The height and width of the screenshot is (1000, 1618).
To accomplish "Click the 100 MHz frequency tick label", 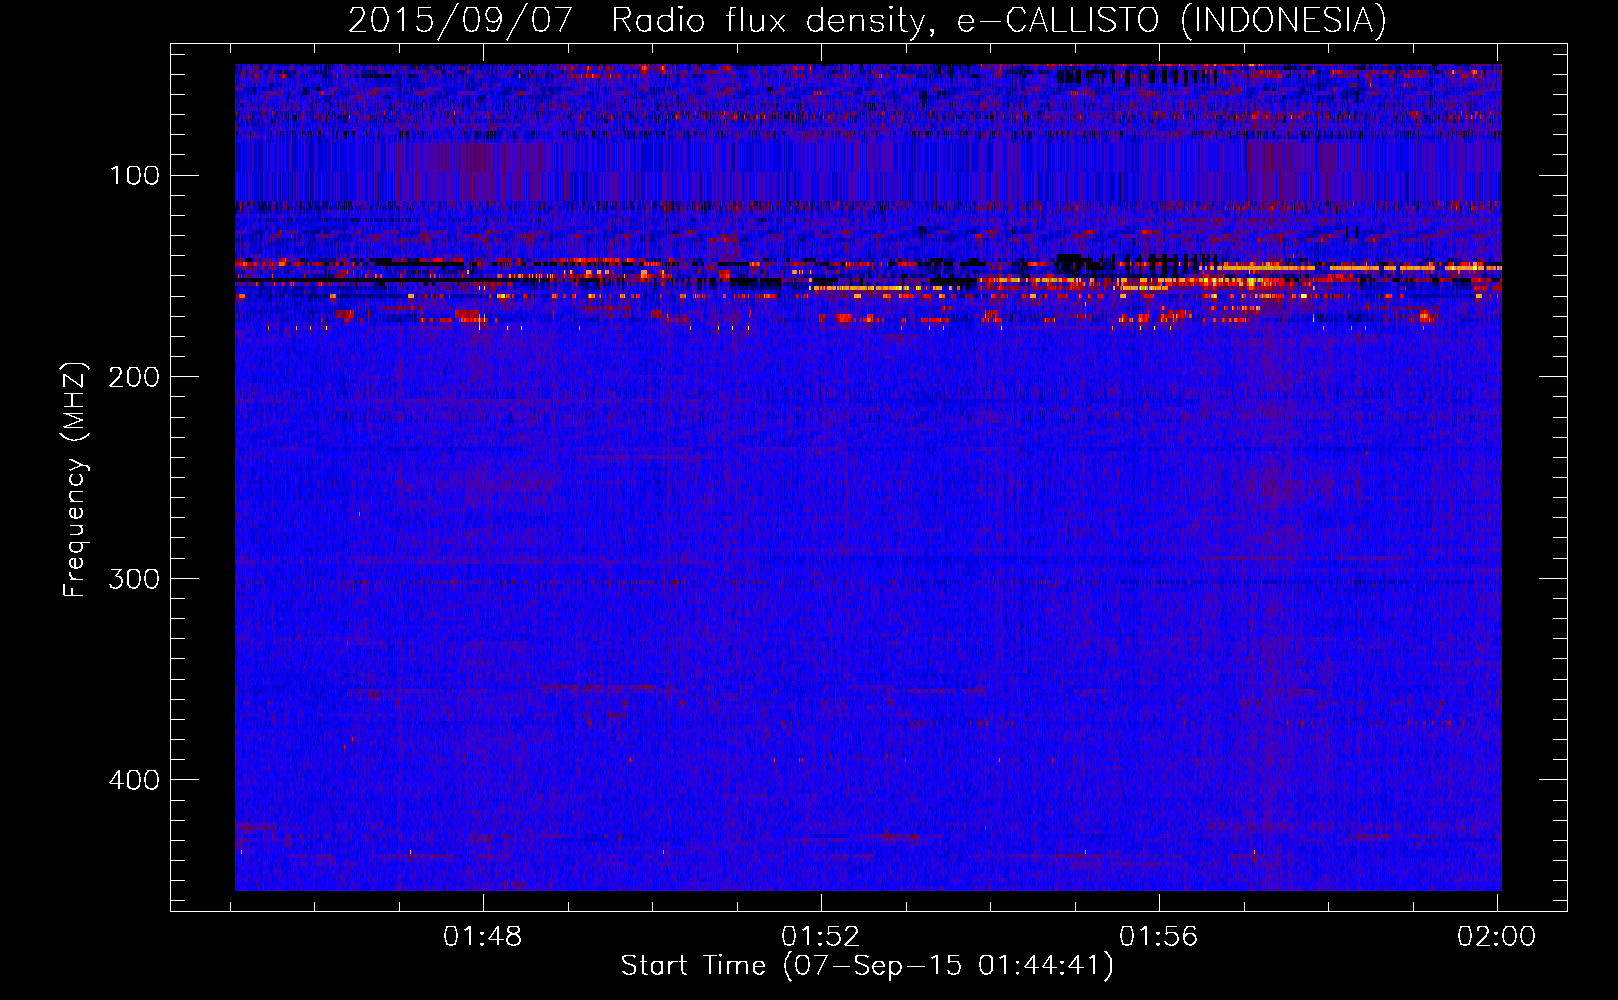I will click(134, 176).
